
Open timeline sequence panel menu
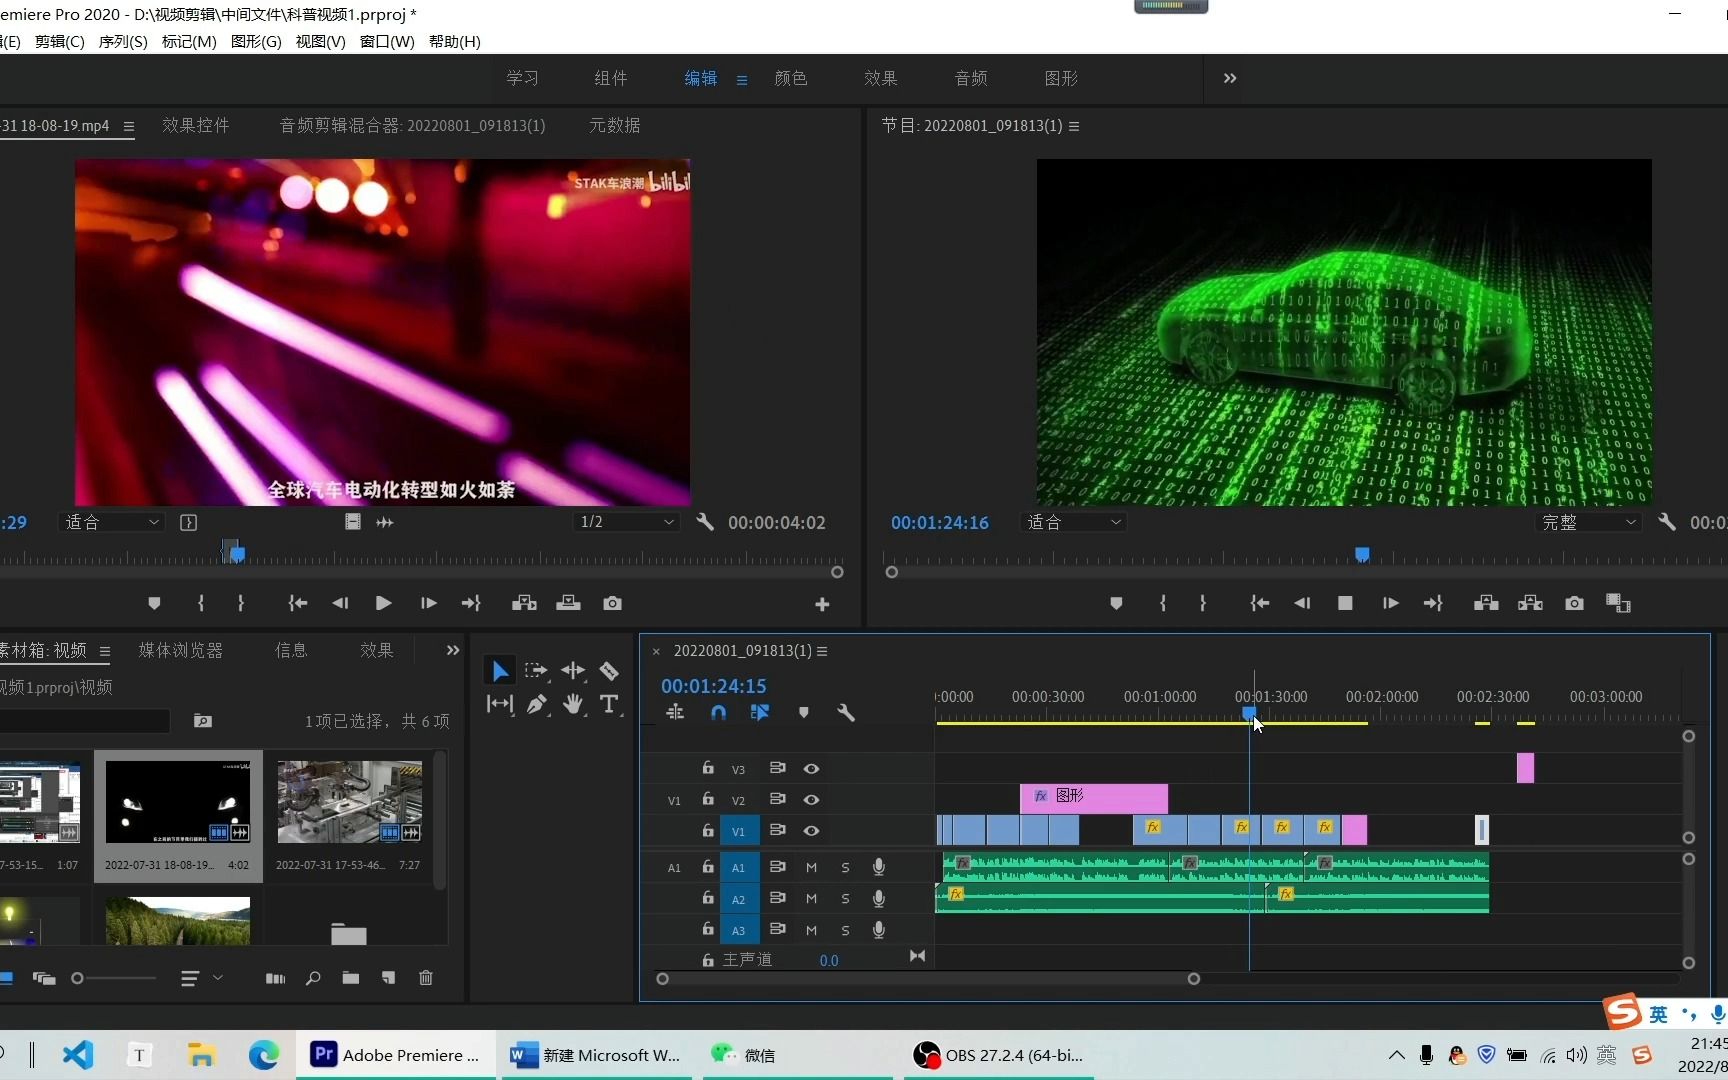tap(822, 651)
